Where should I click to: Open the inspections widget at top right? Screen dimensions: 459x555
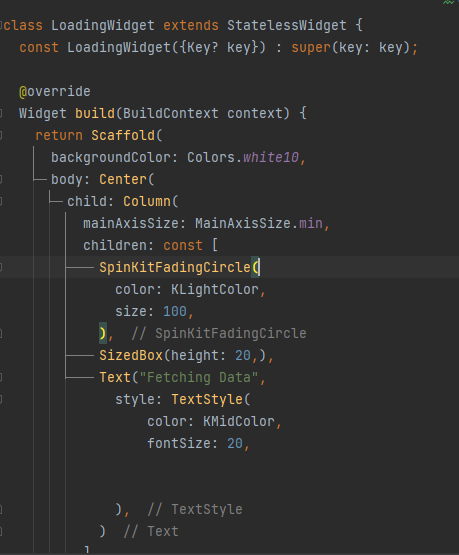[449, 2]
